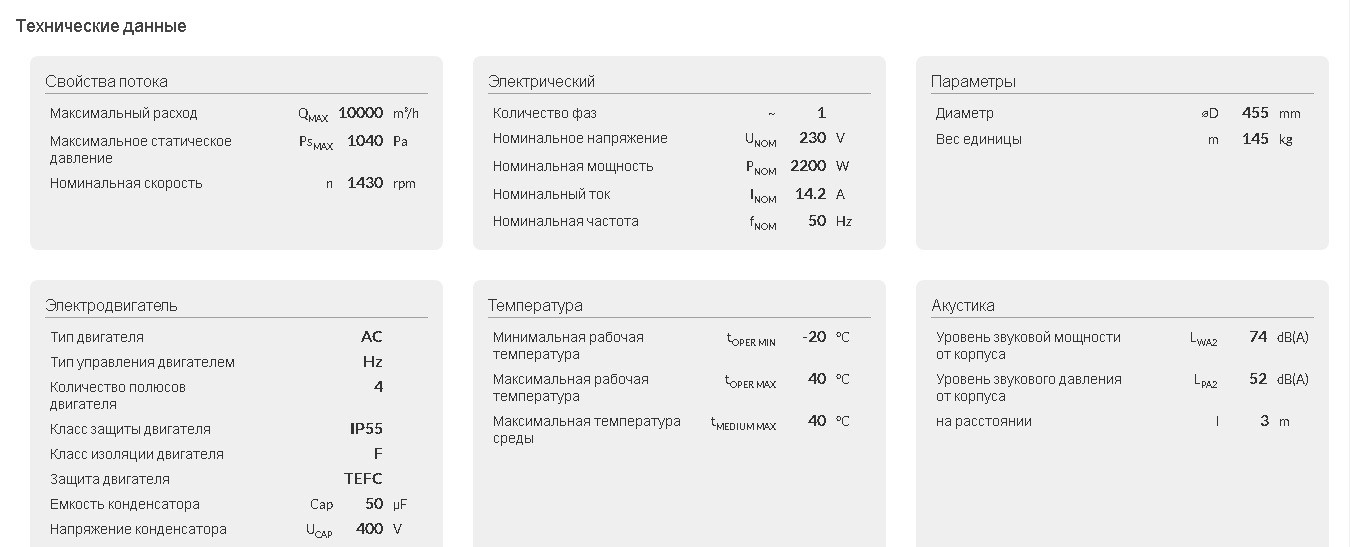Click the 'Номинальный ток' label
Viewport: 1350px width, 547px height.
(x=552, y=195)
